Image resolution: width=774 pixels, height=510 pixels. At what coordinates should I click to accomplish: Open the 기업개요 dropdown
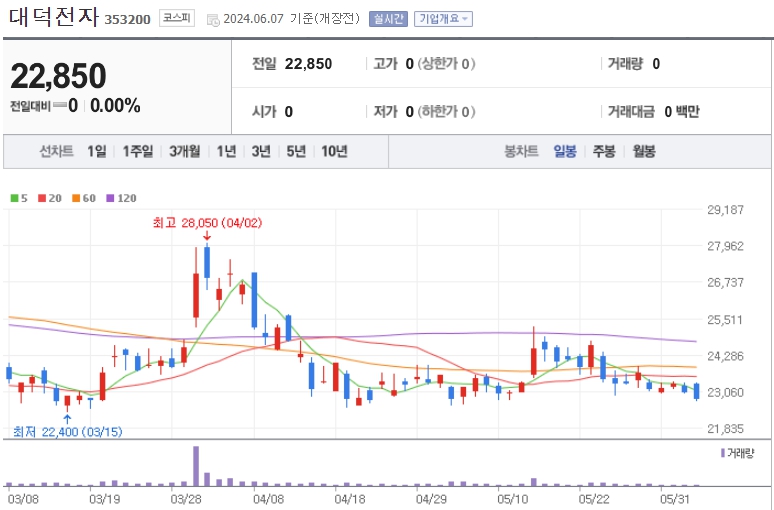443,19
